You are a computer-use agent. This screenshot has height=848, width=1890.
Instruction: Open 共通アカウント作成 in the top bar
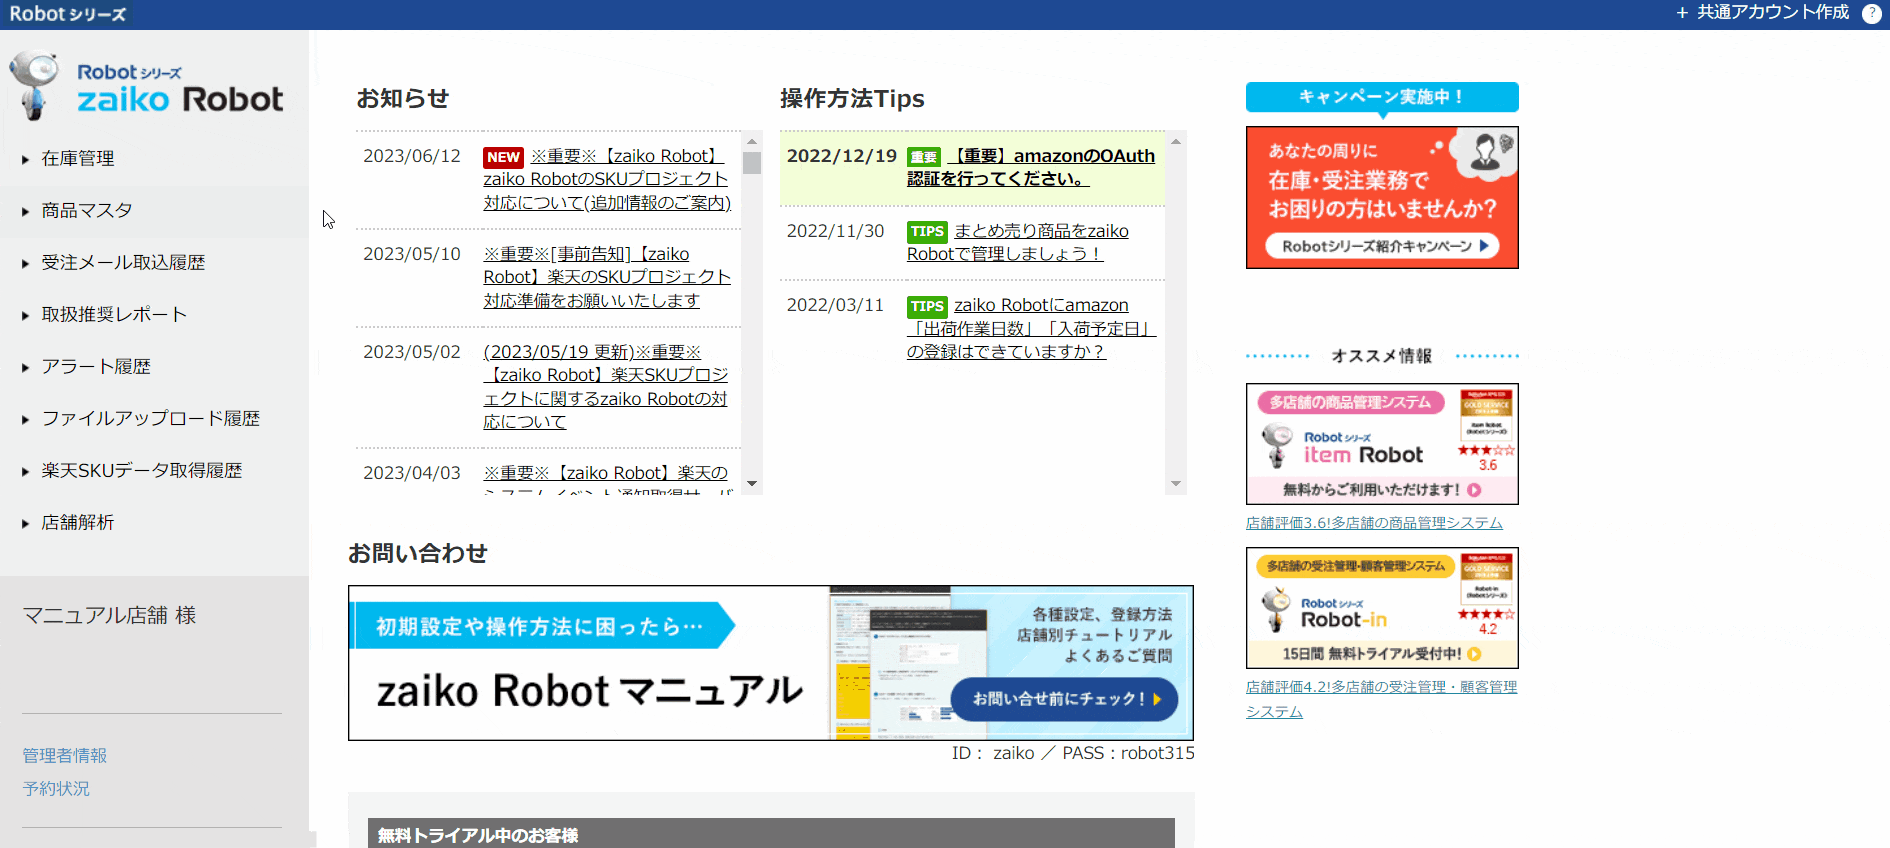tap(1772, 13)
